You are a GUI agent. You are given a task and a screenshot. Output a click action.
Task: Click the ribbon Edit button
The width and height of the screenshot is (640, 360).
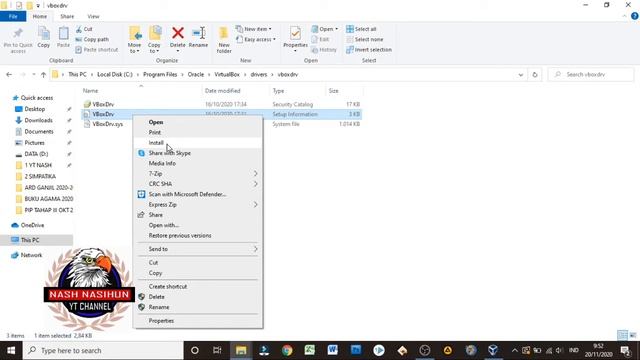(320, 39)
